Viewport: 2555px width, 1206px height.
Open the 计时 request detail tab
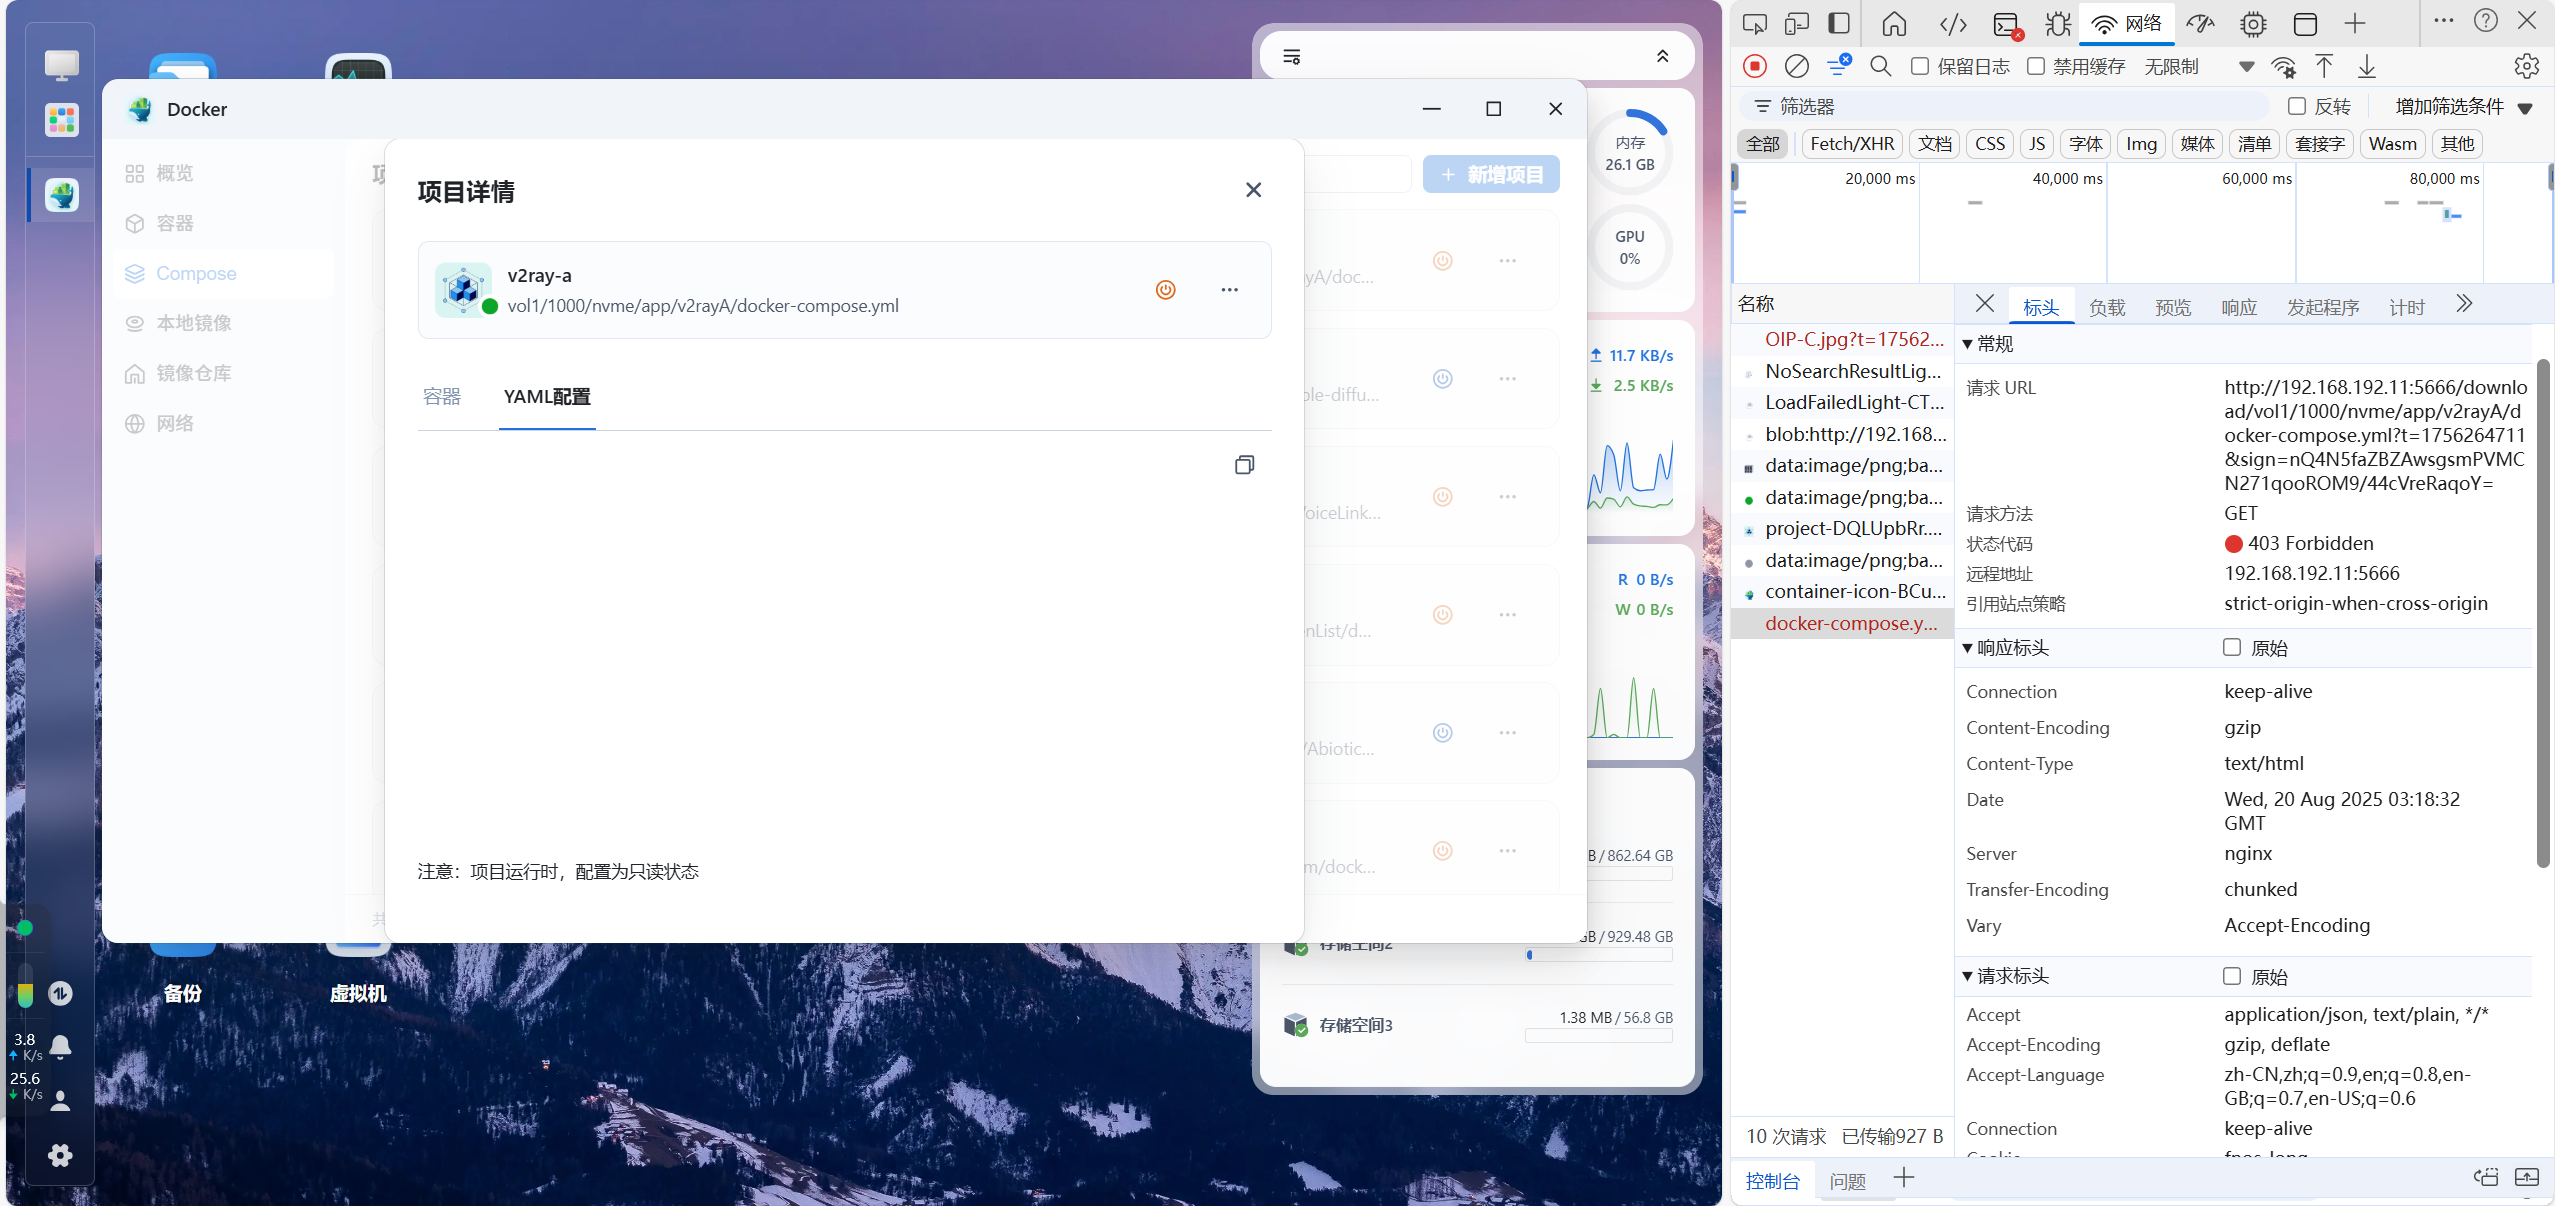pyautogui.click(x=2407, y=307)
